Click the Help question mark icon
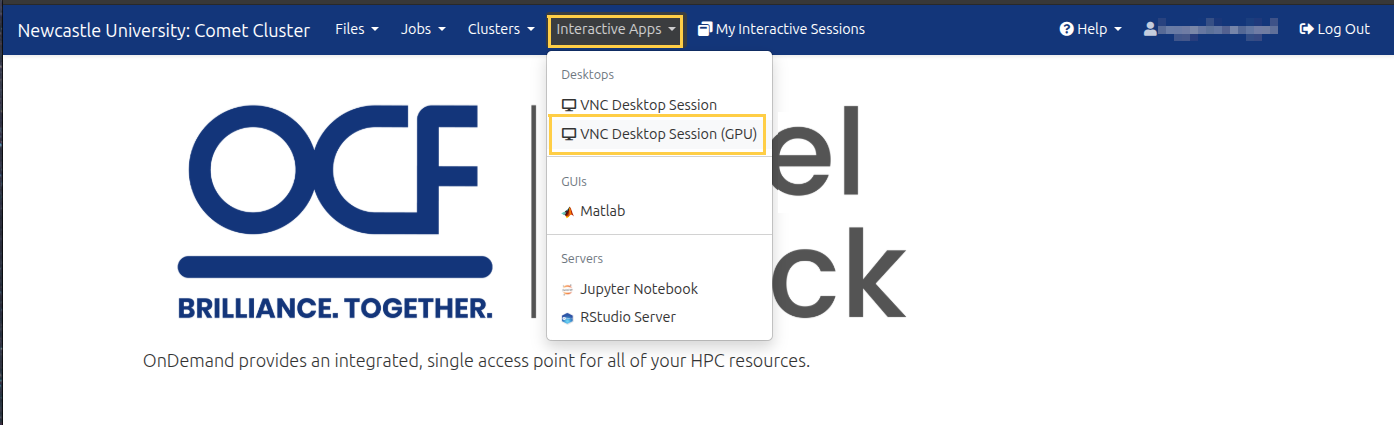Image resolution: width=1394 pixels, height=425 pixels. pyautogui.click(x=1066, y=30)
